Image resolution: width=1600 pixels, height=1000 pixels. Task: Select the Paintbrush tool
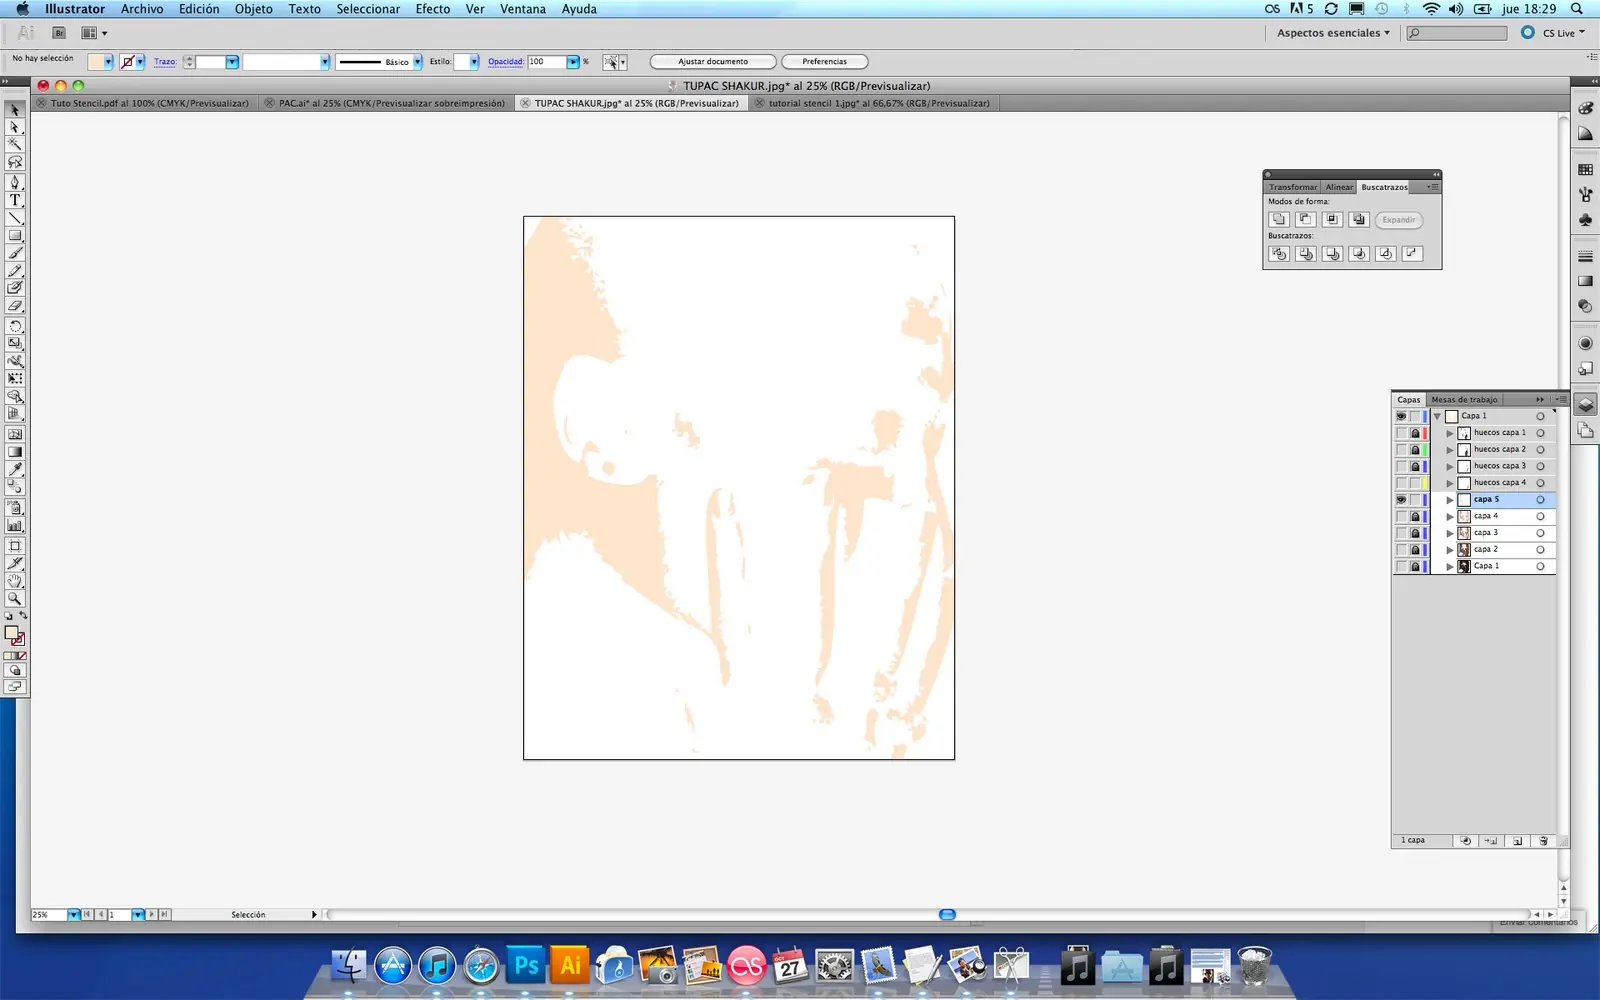point(15,253)
